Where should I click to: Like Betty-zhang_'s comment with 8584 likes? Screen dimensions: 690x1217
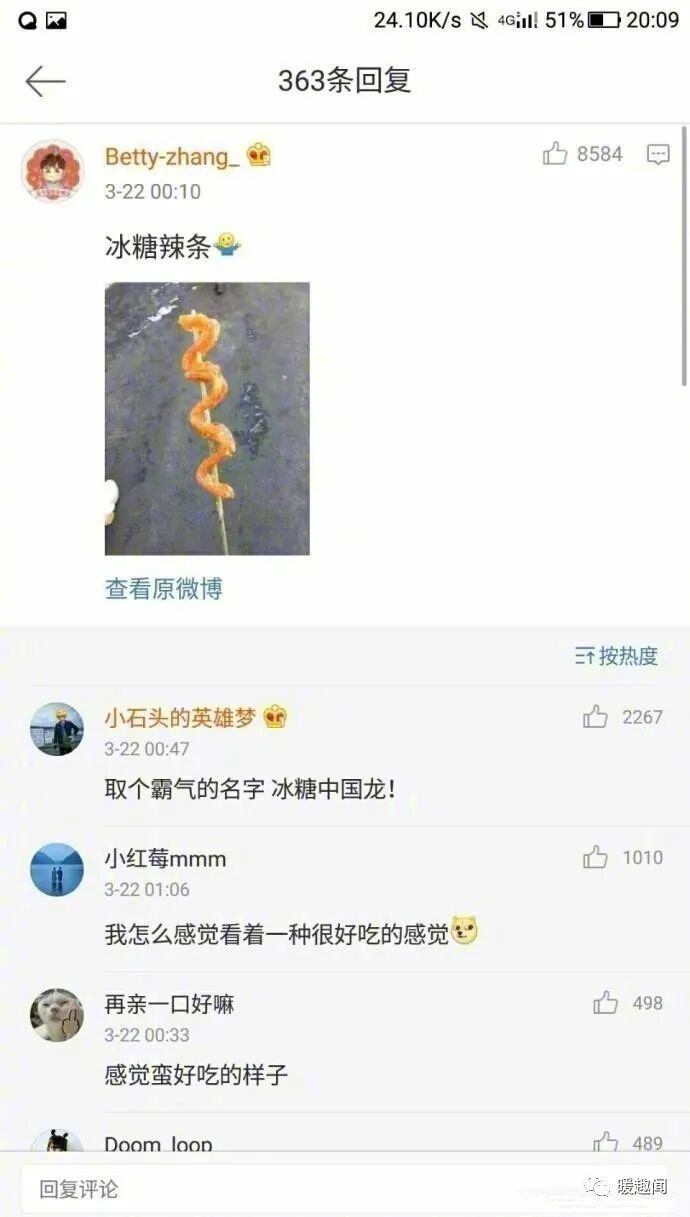click(555, 153)
